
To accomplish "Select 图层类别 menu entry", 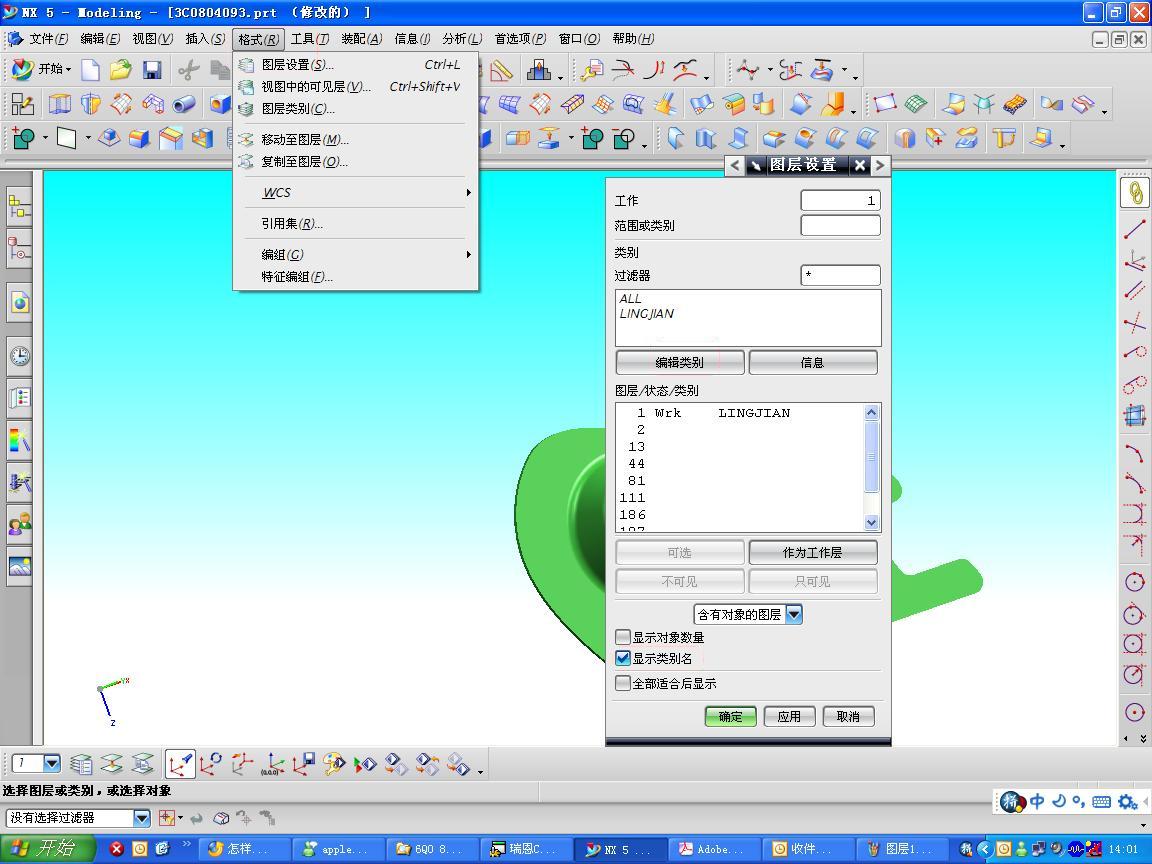I will click(356, 109).
